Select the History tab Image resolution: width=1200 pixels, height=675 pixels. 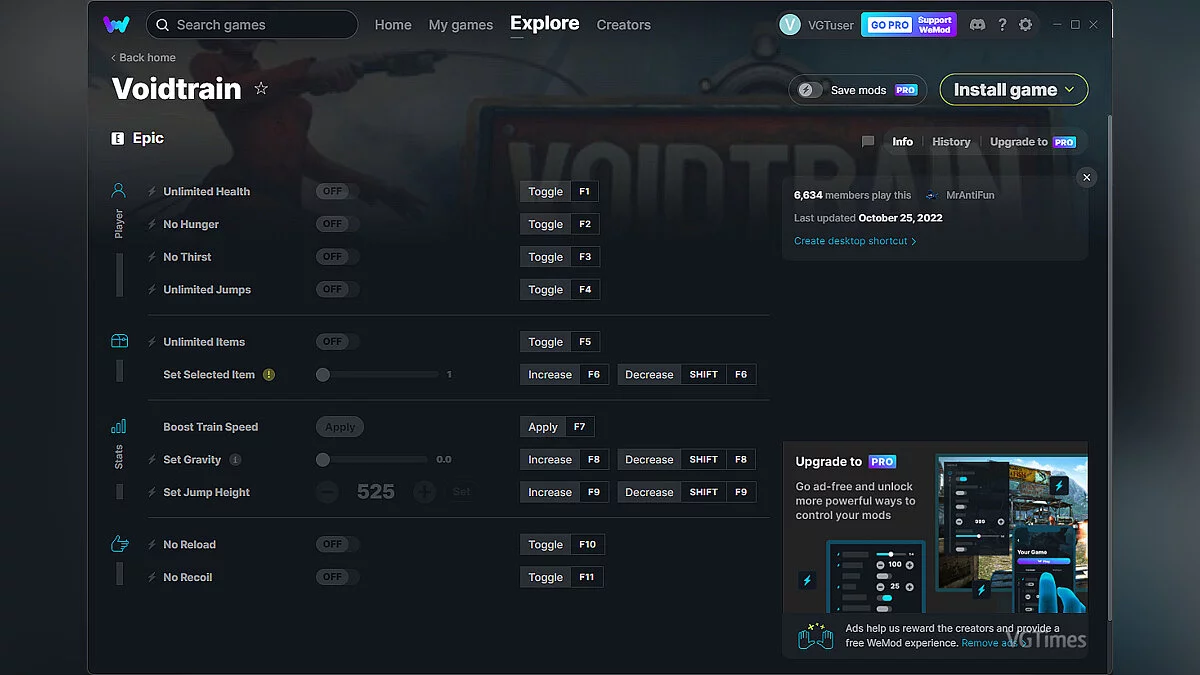(951, 142)
